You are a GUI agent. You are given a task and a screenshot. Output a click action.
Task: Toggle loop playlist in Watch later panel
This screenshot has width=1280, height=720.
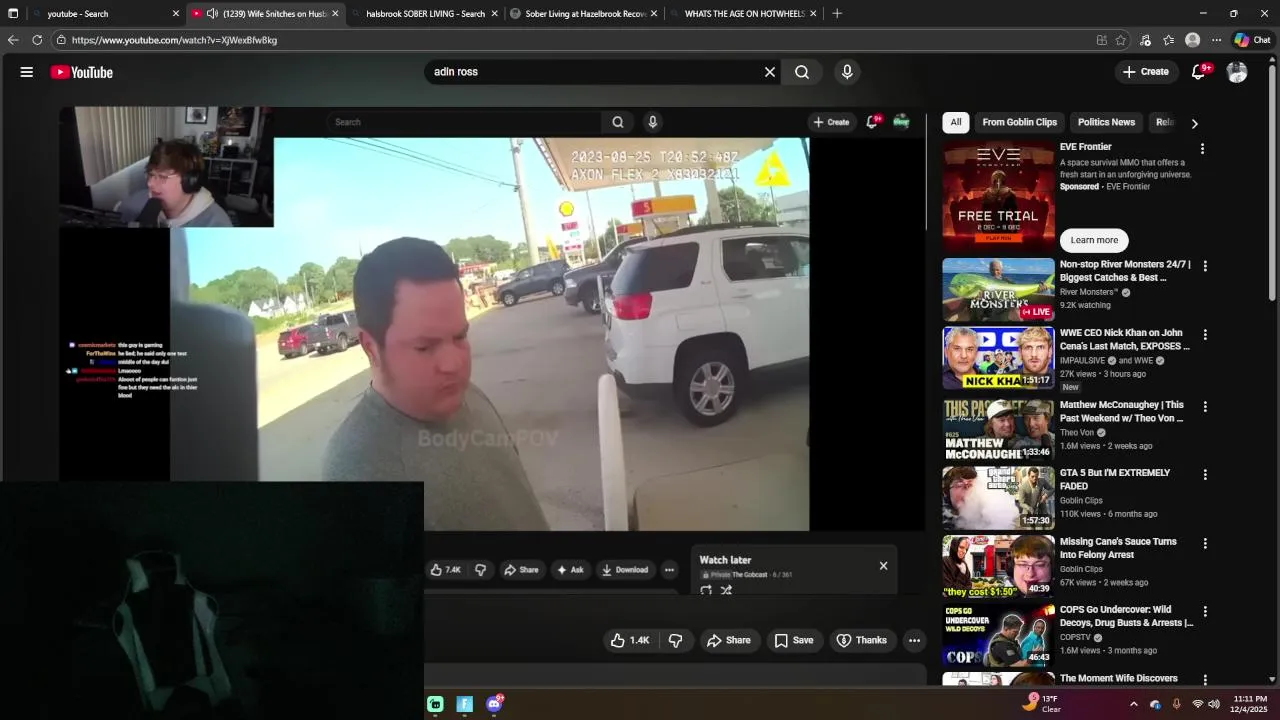point(706,590)
